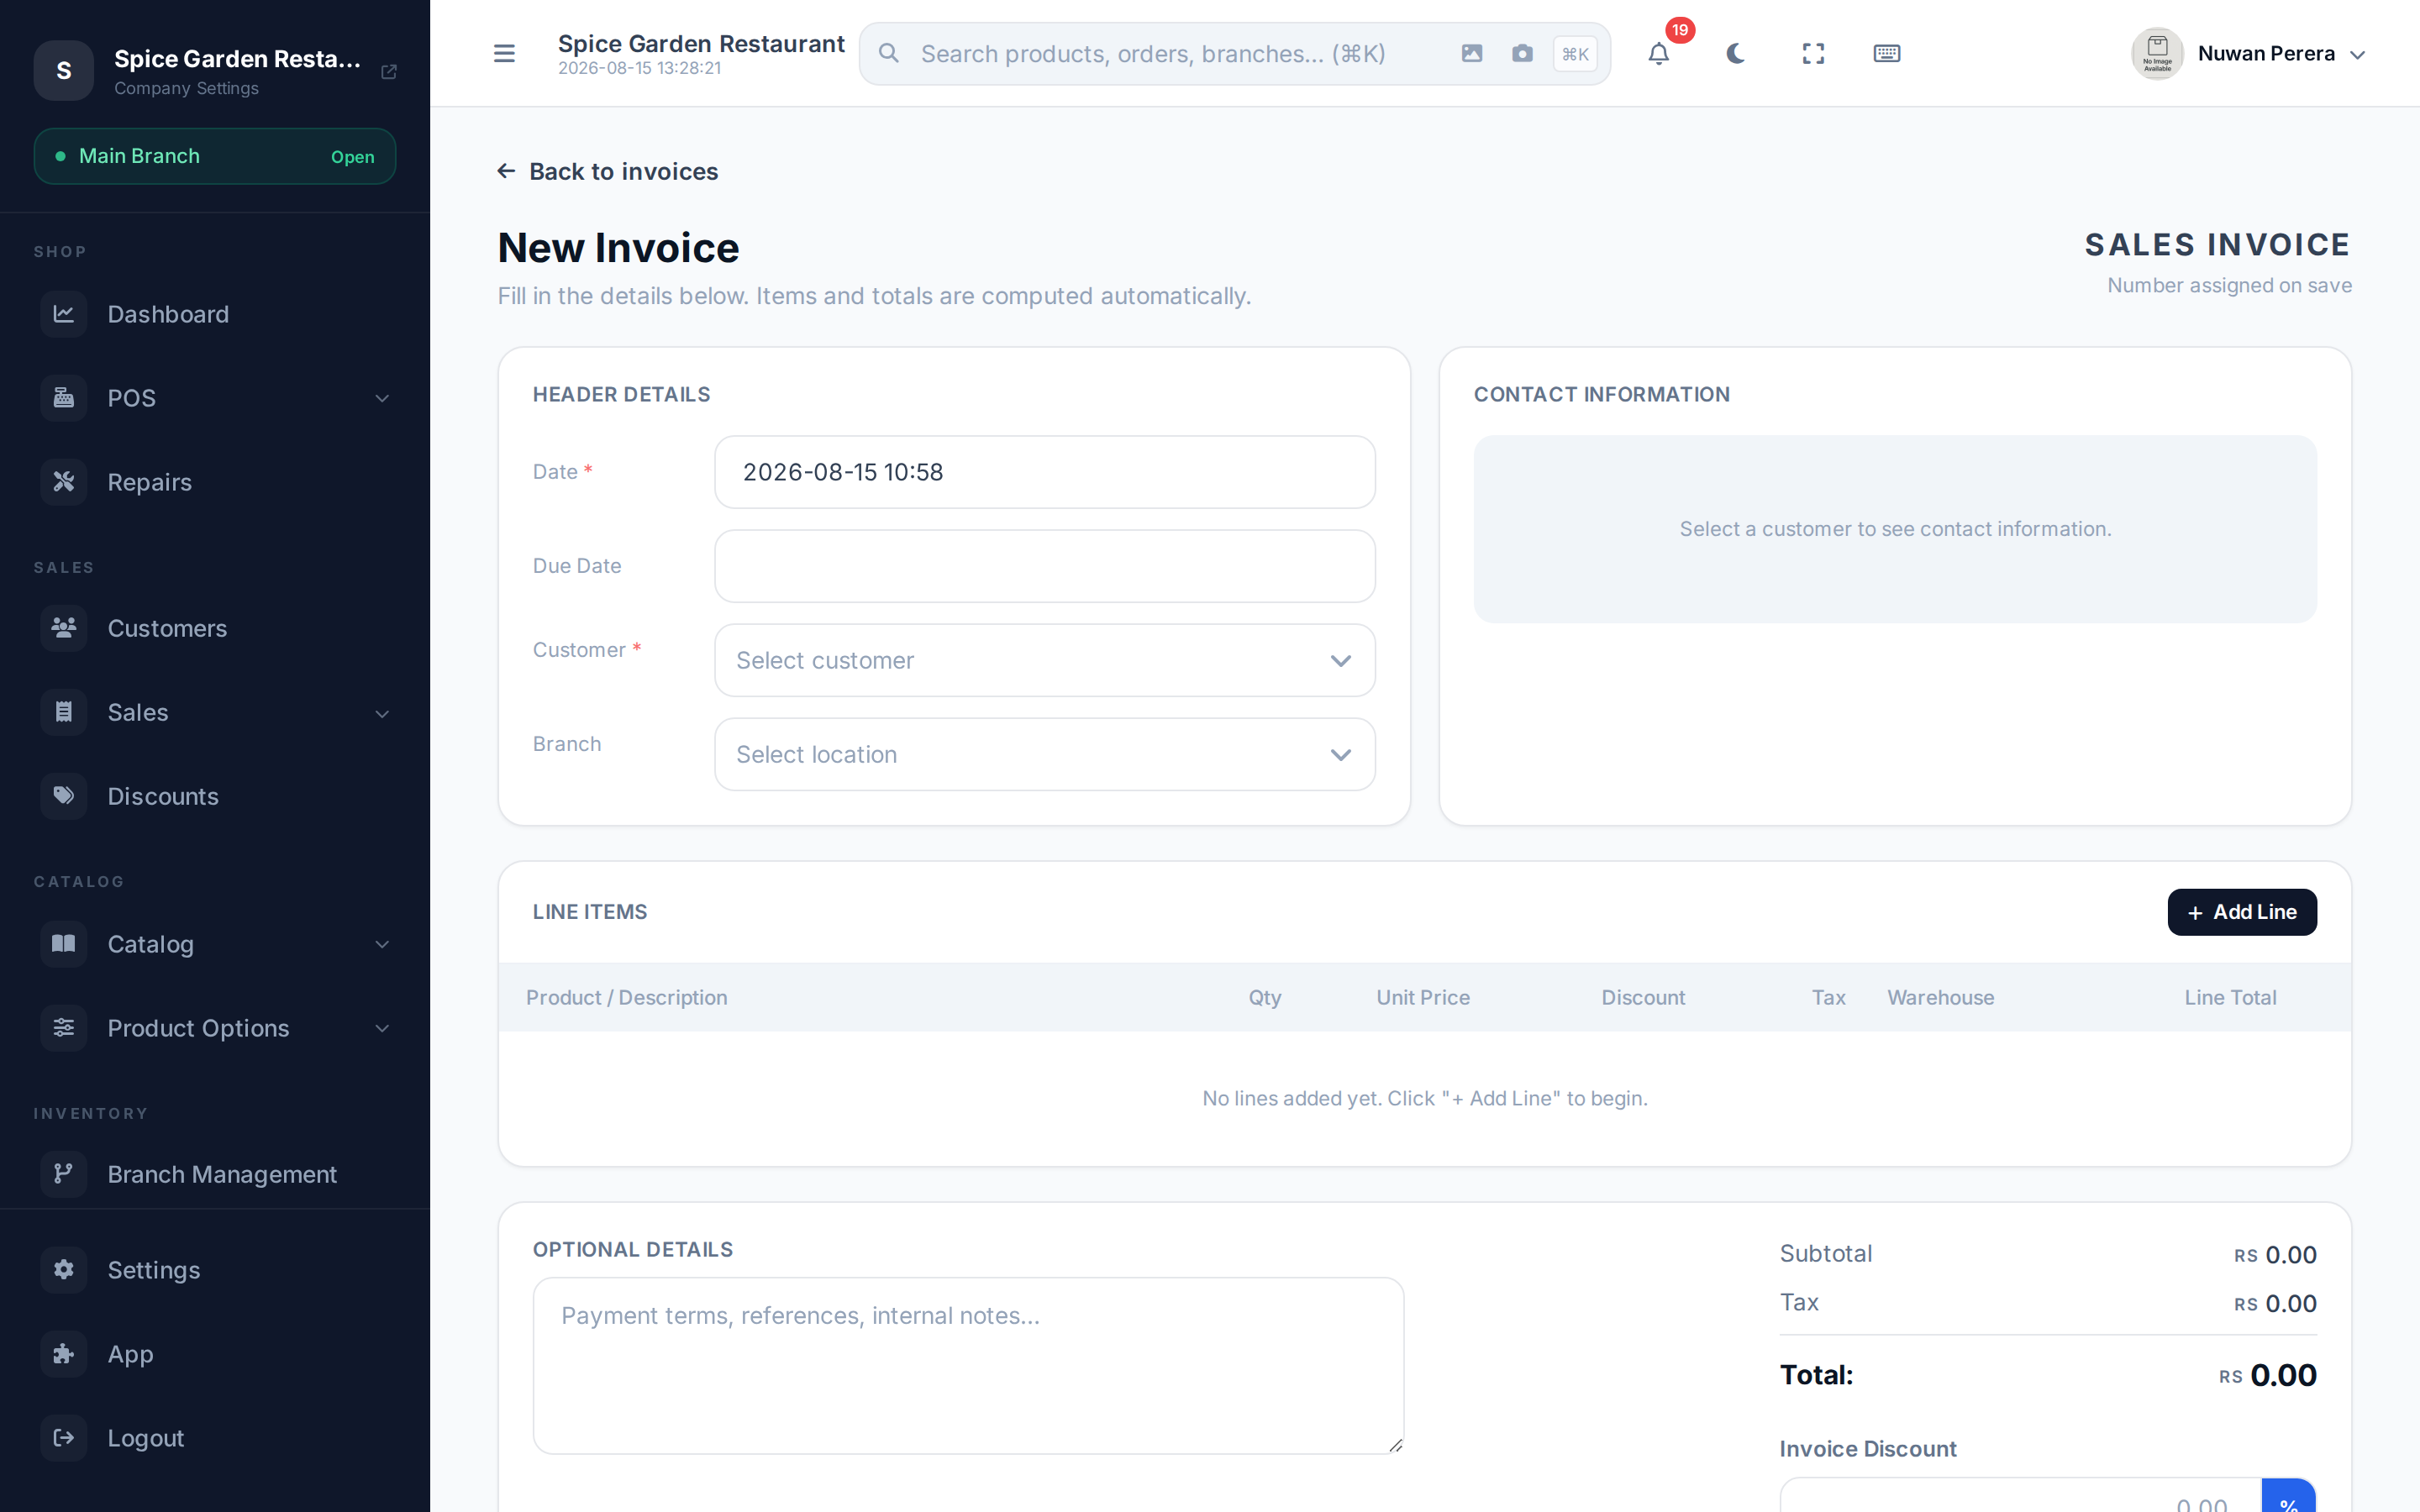
Task: Open the App sidebar item
Action: (215, 1354)
